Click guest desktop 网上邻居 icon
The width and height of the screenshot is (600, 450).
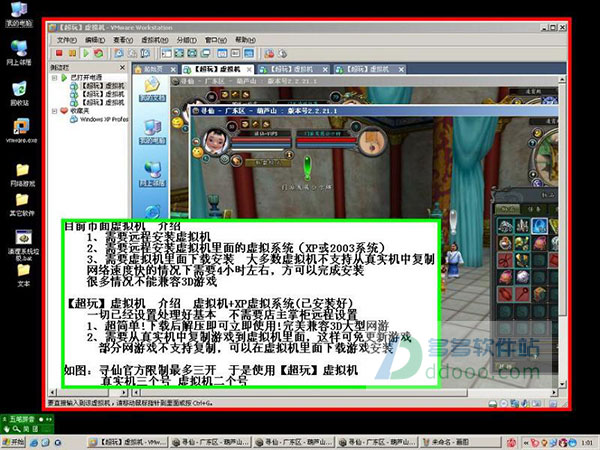[x=152, y=174]
